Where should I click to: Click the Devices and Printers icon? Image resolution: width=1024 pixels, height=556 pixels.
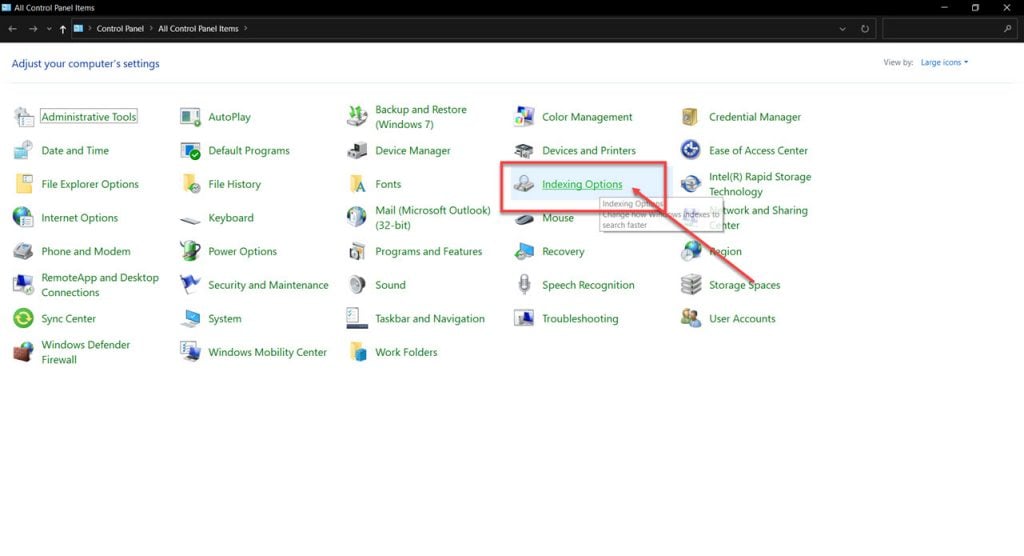(x=524, y=150)
